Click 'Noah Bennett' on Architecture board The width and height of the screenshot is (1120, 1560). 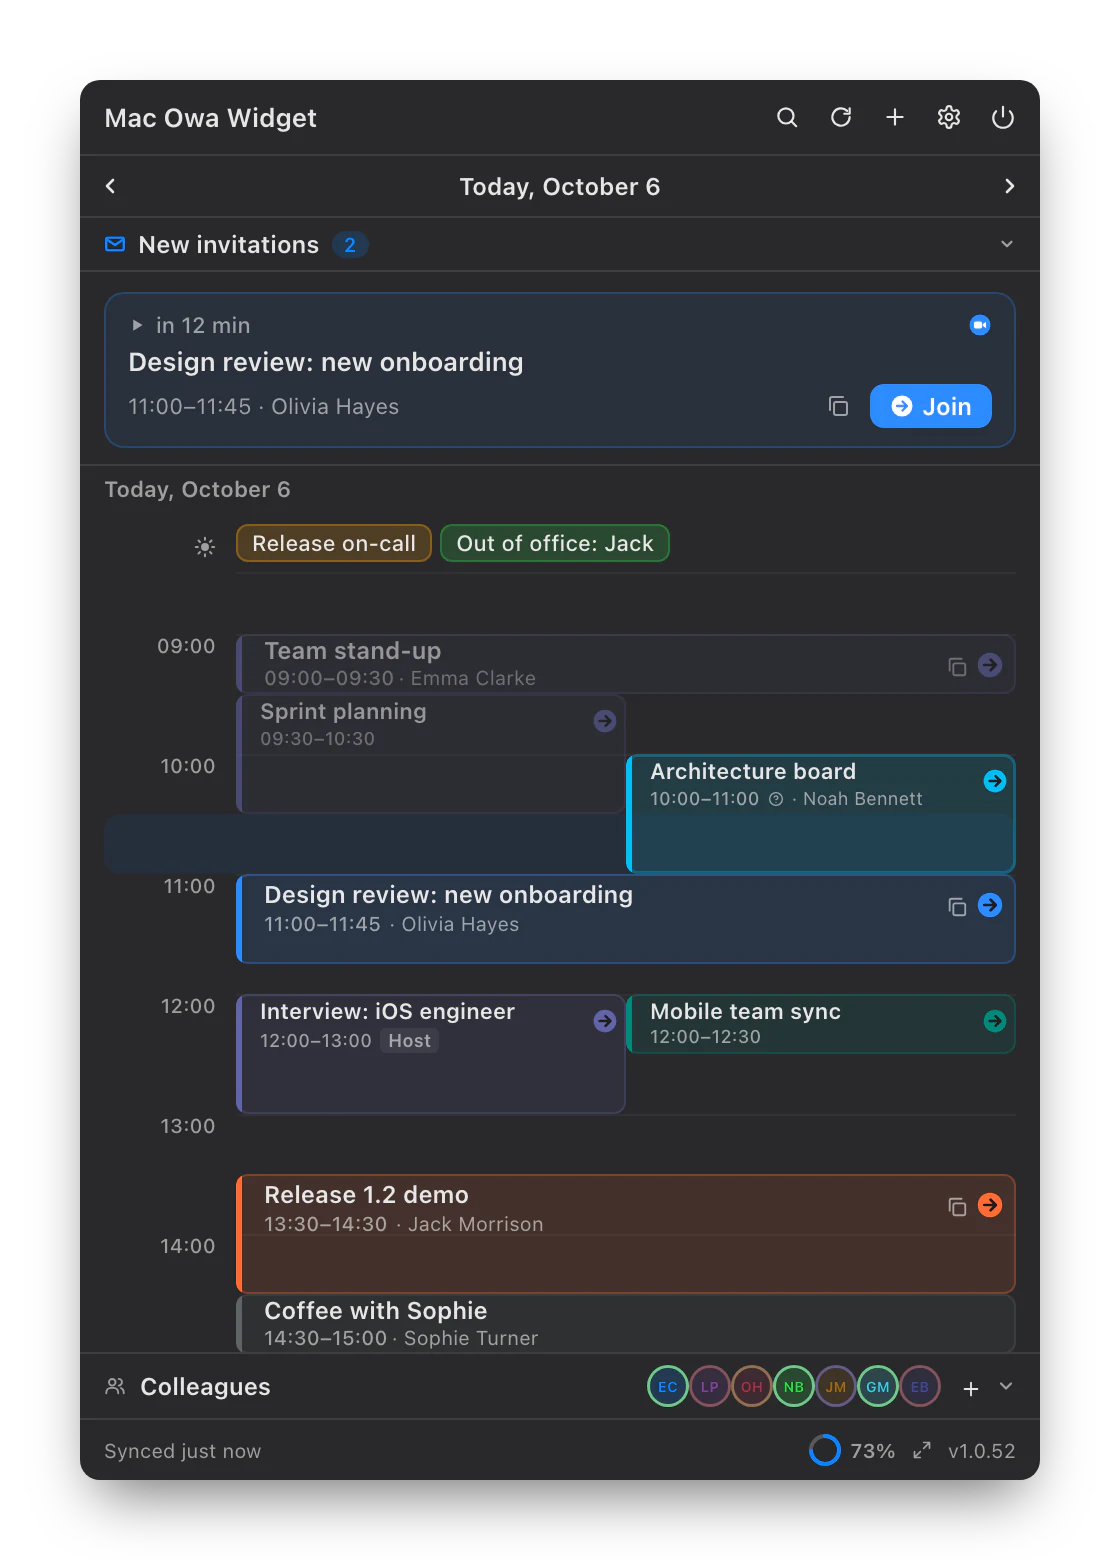[x=863, y=799]
